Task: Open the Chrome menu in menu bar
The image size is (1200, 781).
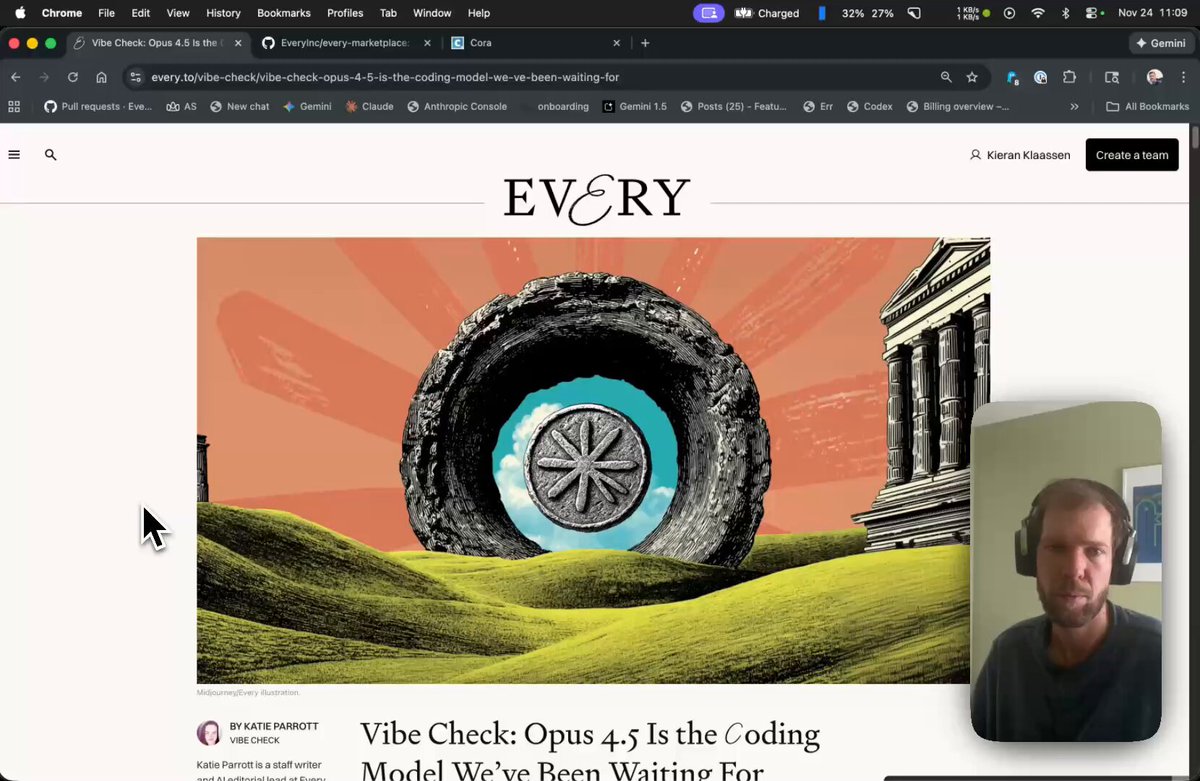Action: point(62,13)
